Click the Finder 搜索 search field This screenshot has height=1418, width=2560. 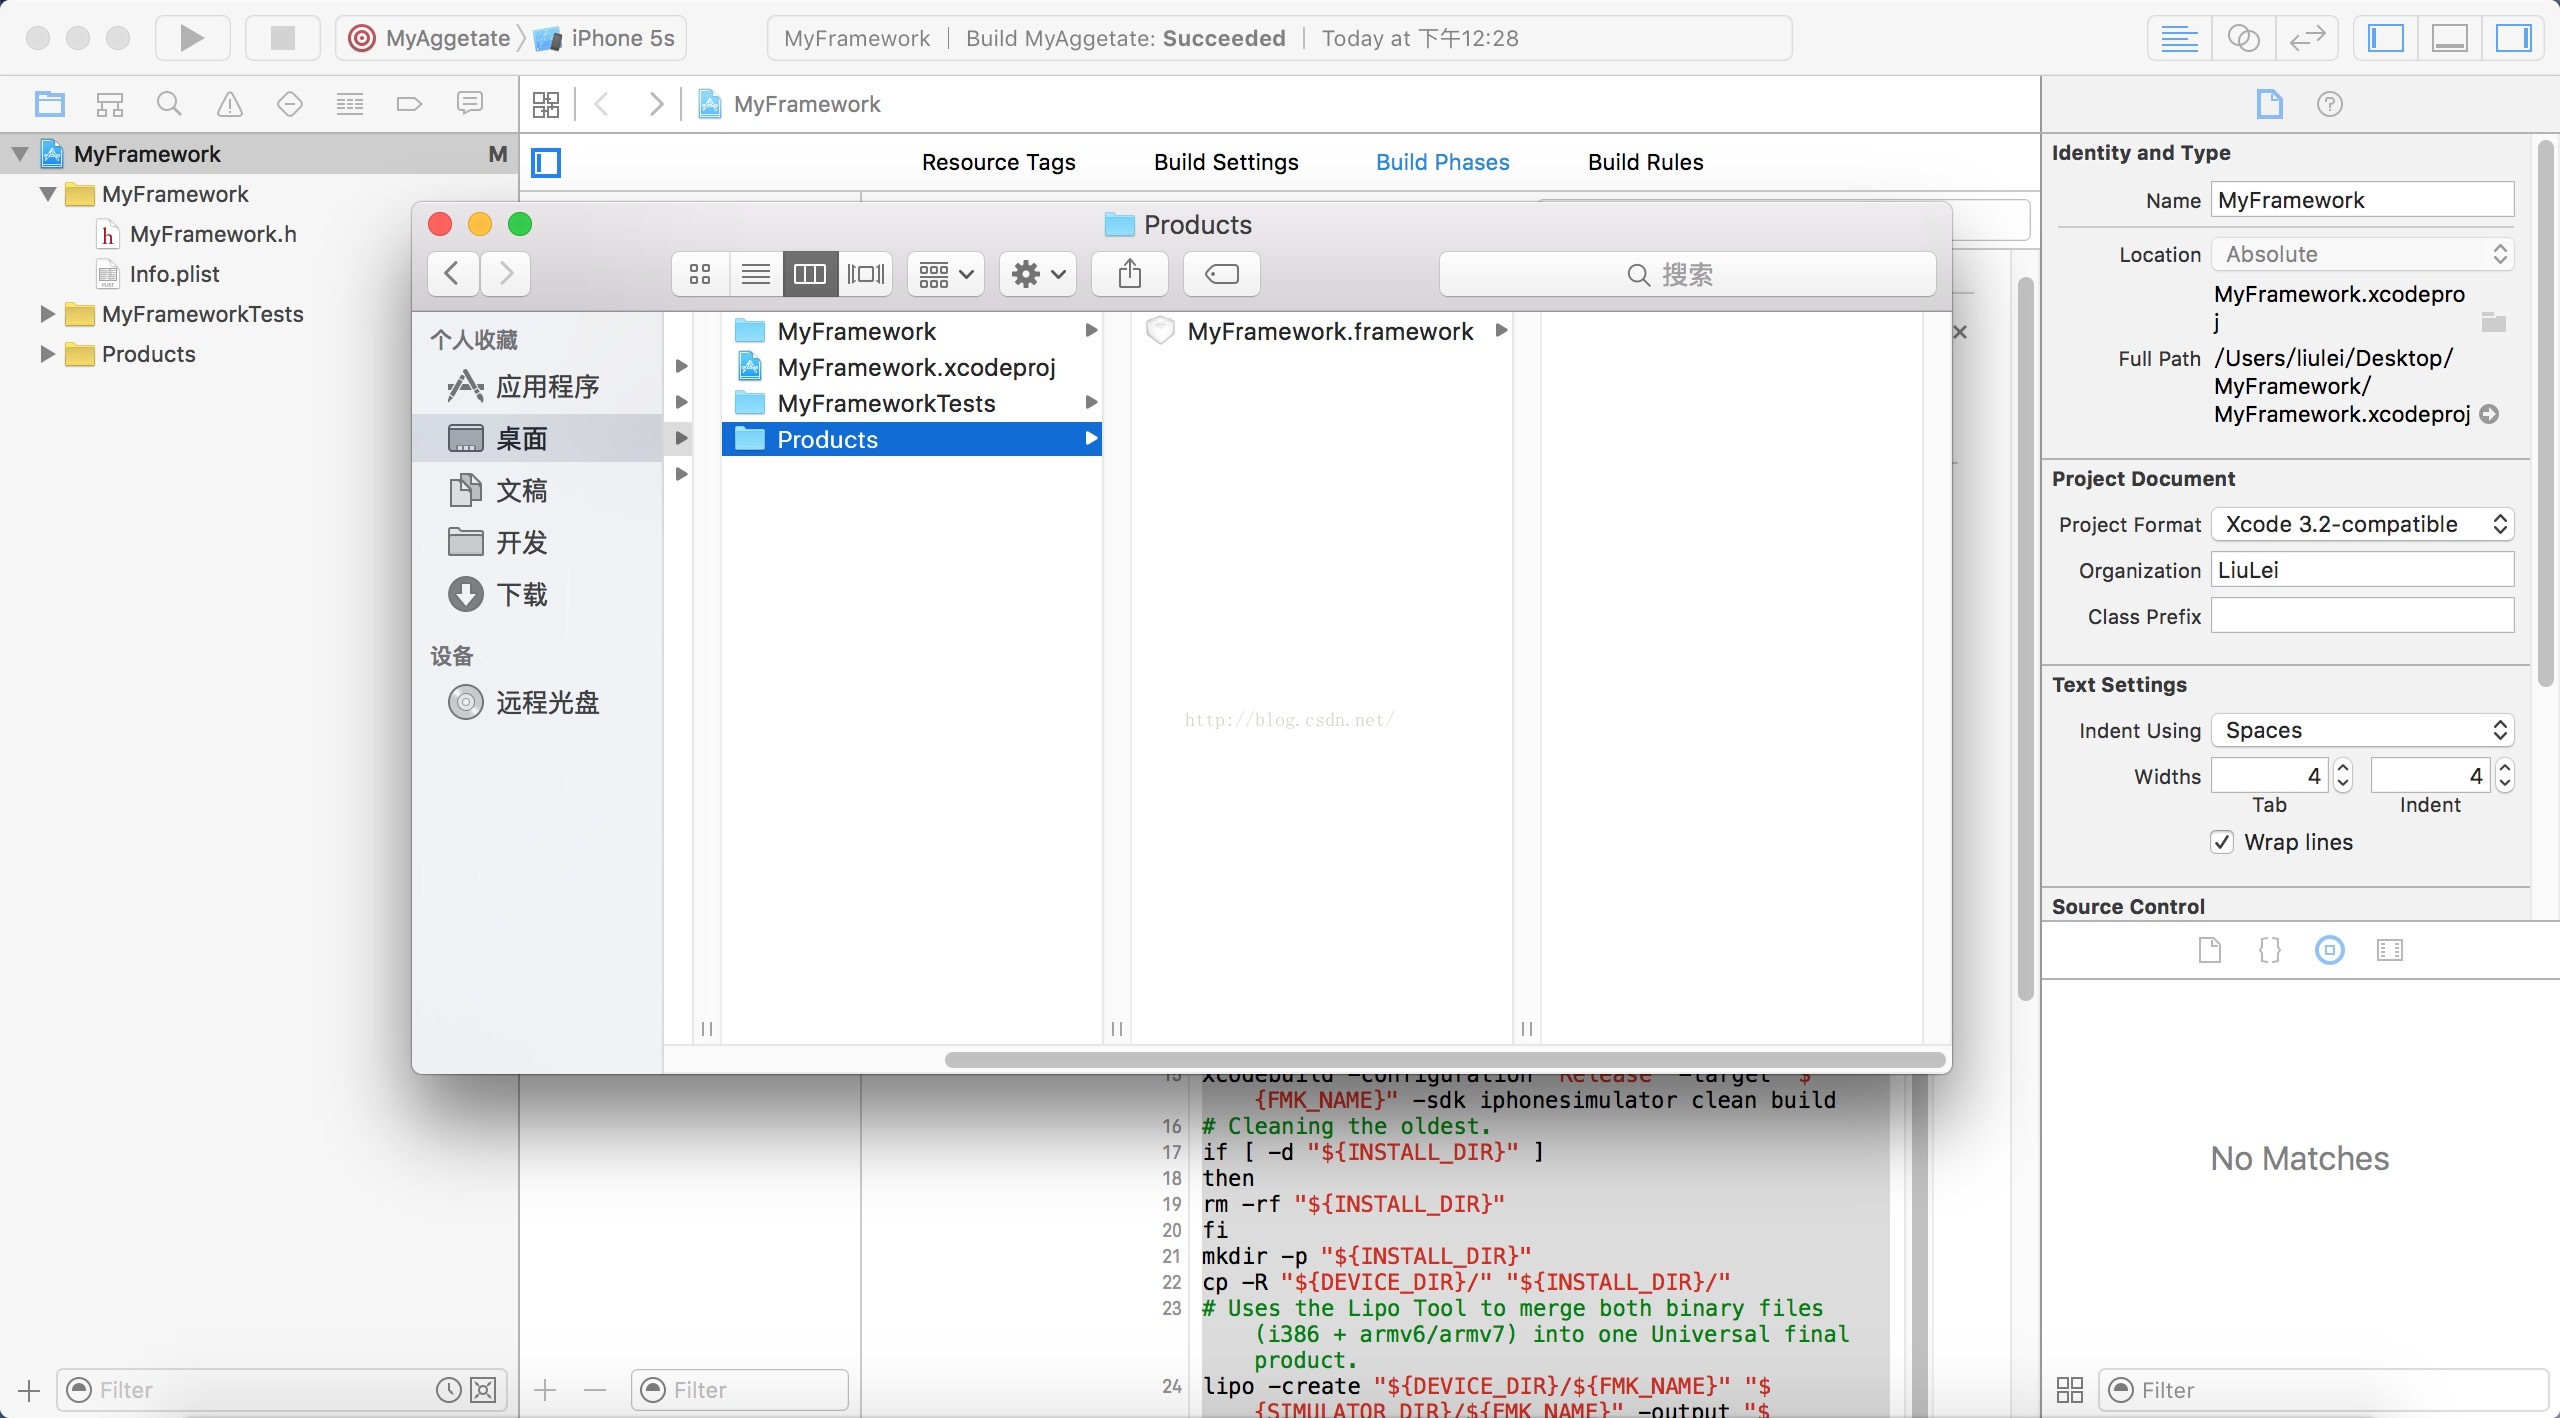1688,274
